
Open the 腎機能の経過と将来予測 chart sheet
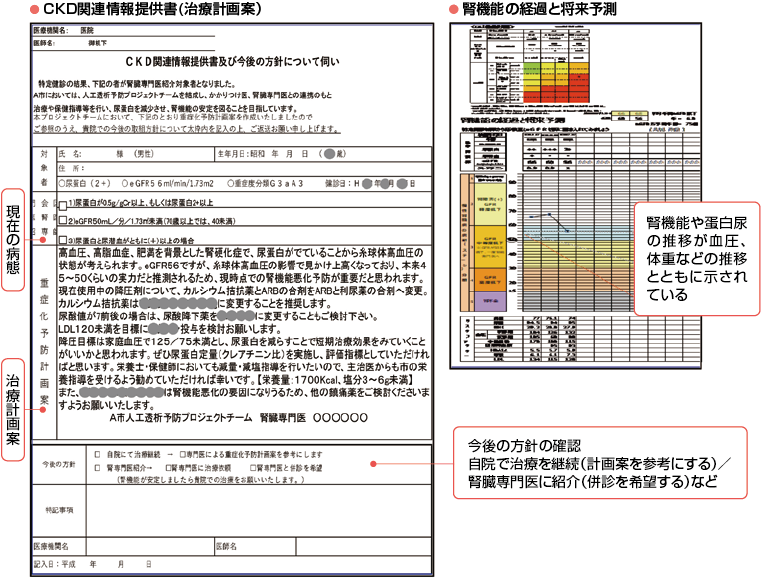[x=576, y=195]
